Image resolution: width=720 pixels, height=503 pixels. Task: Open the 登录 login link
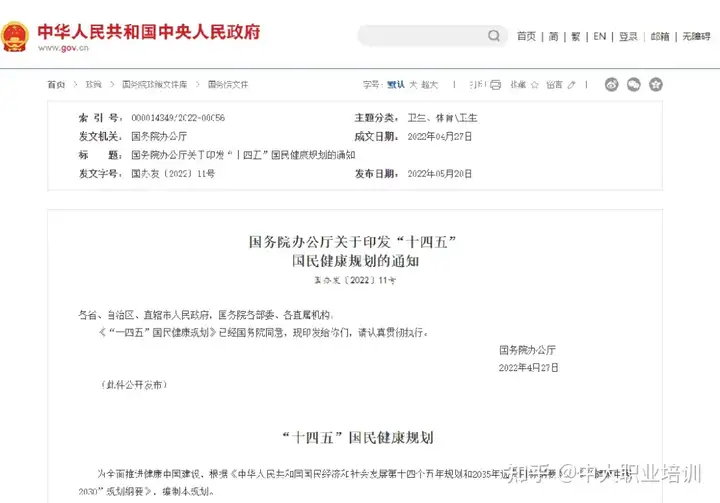pos(628,36)
